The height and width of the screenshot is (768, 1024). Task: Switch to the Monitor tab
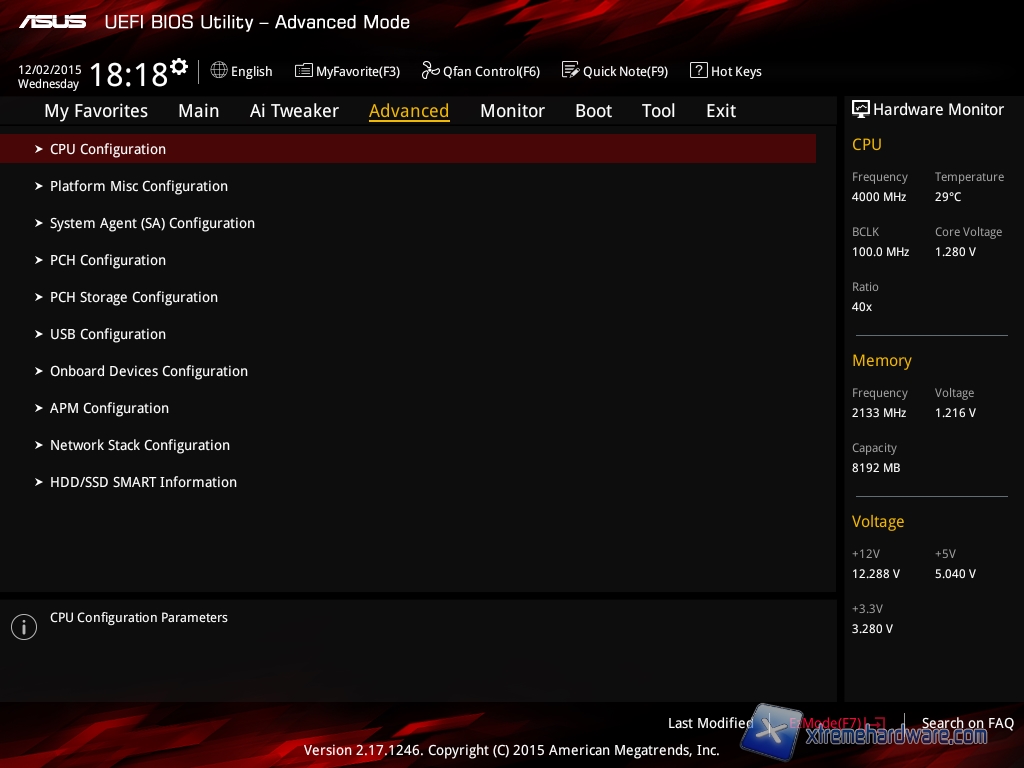(x=512, y=111)
